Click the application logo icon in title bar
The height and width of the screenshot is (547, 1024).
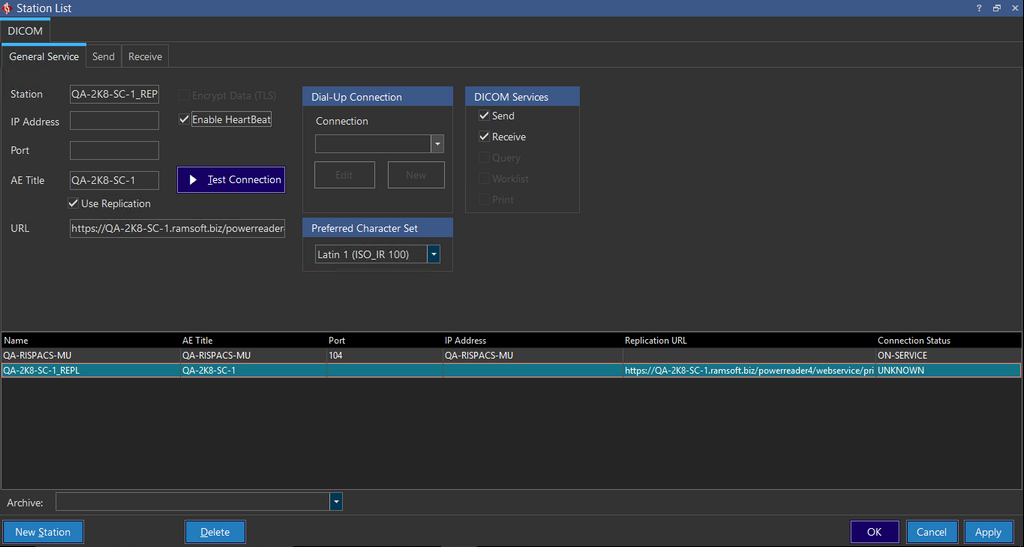coord(8,8)
